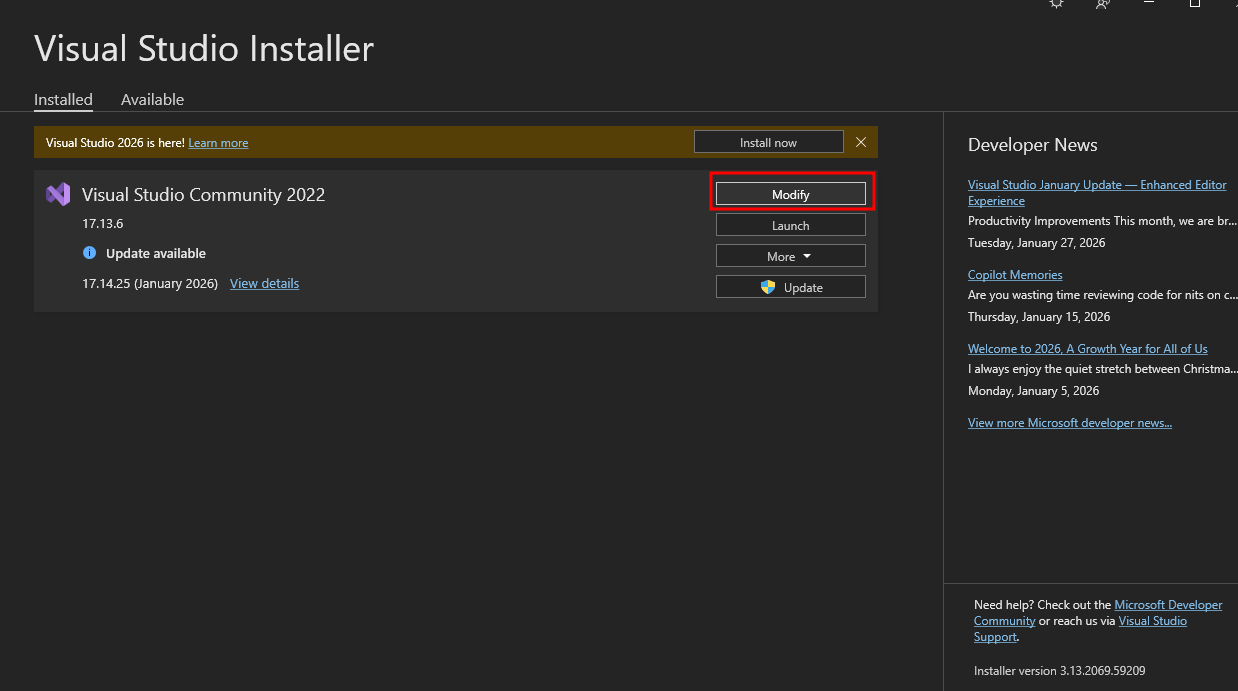Viewport: 1238px width, 691px height.
Task: Click View more Microsoft developer news
Action: [x=1069, y=423]
